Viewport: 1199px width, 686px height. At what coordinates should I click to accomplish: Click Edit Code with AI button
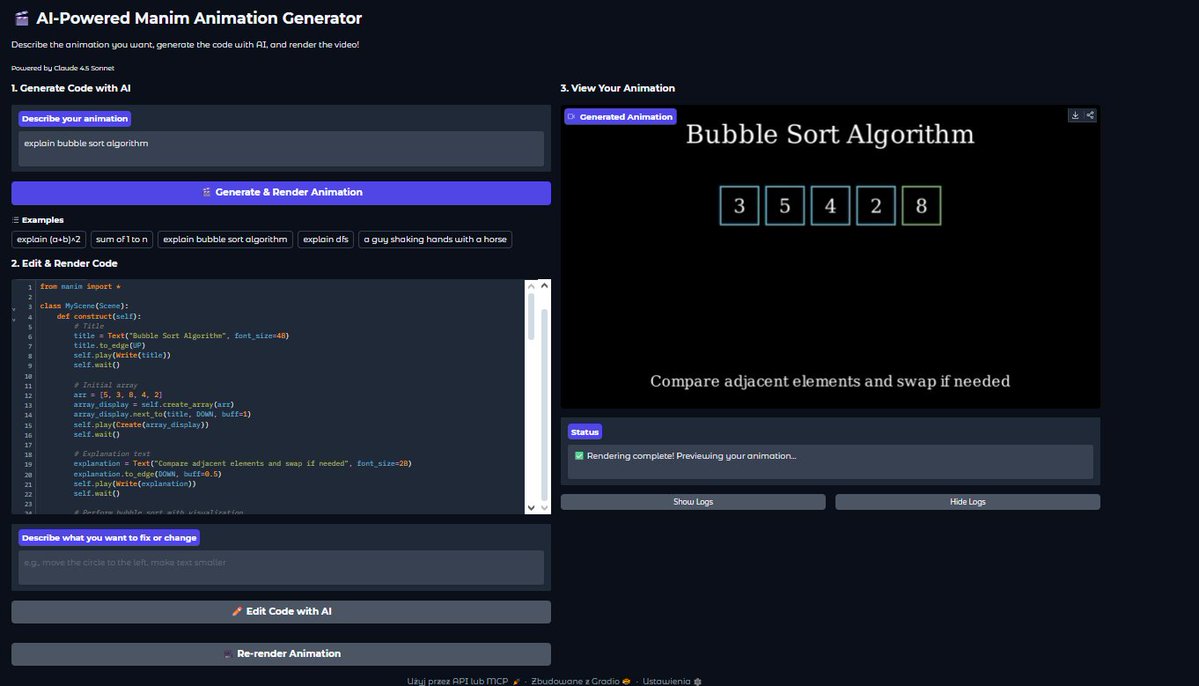pyautogui.click(x=281, y=612)
